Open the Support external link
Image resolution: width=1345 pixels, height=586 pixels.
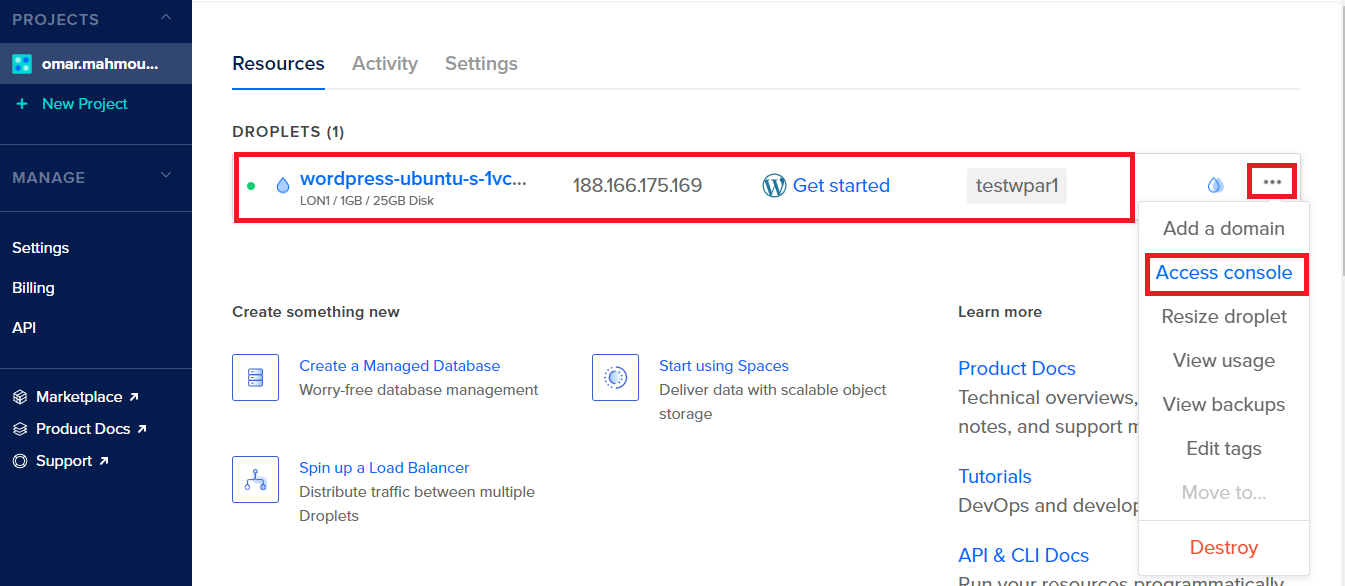pos(73,461)
